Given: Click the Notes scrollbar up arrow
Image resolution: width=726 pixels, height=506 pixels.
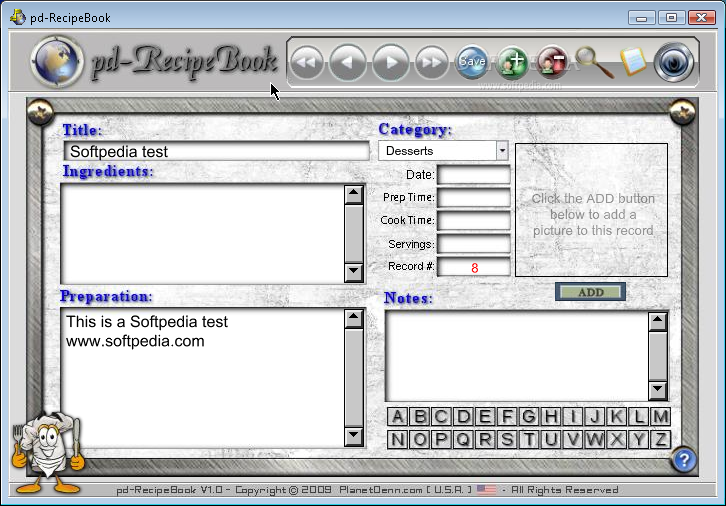Looking at the screenshot, I should (x=657, y=322).
